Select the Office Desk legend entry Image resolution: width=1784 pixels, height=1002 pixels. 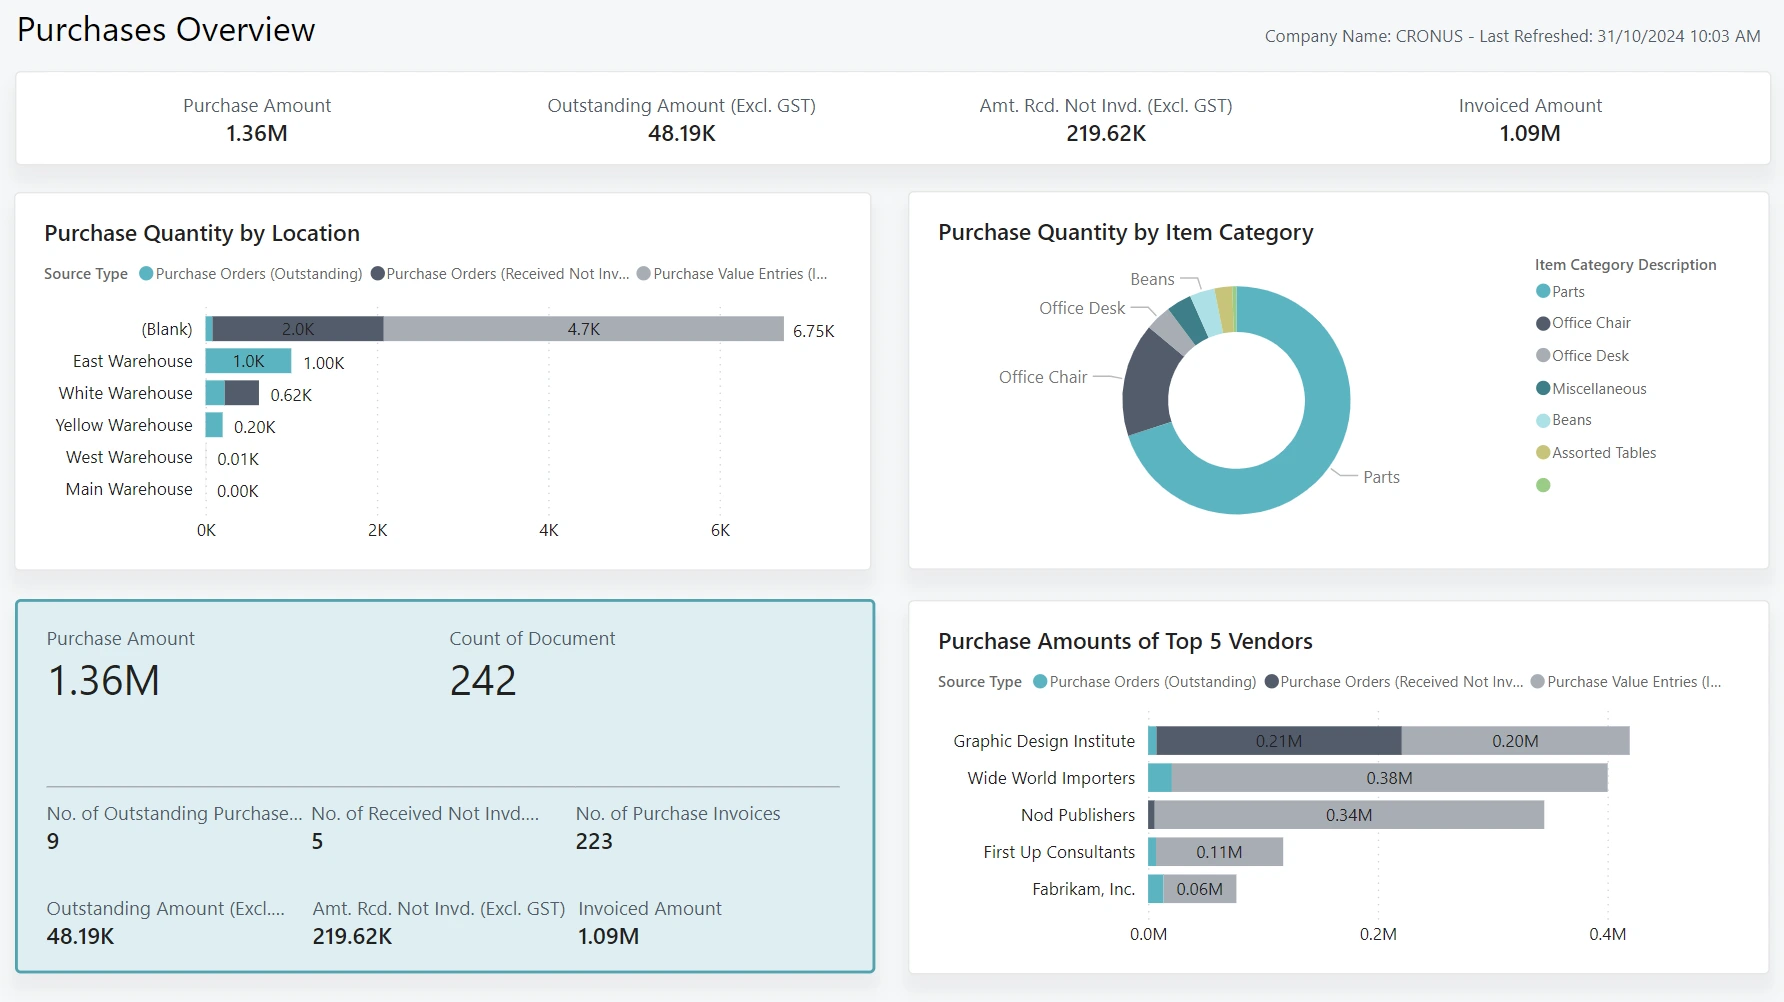1589,356
